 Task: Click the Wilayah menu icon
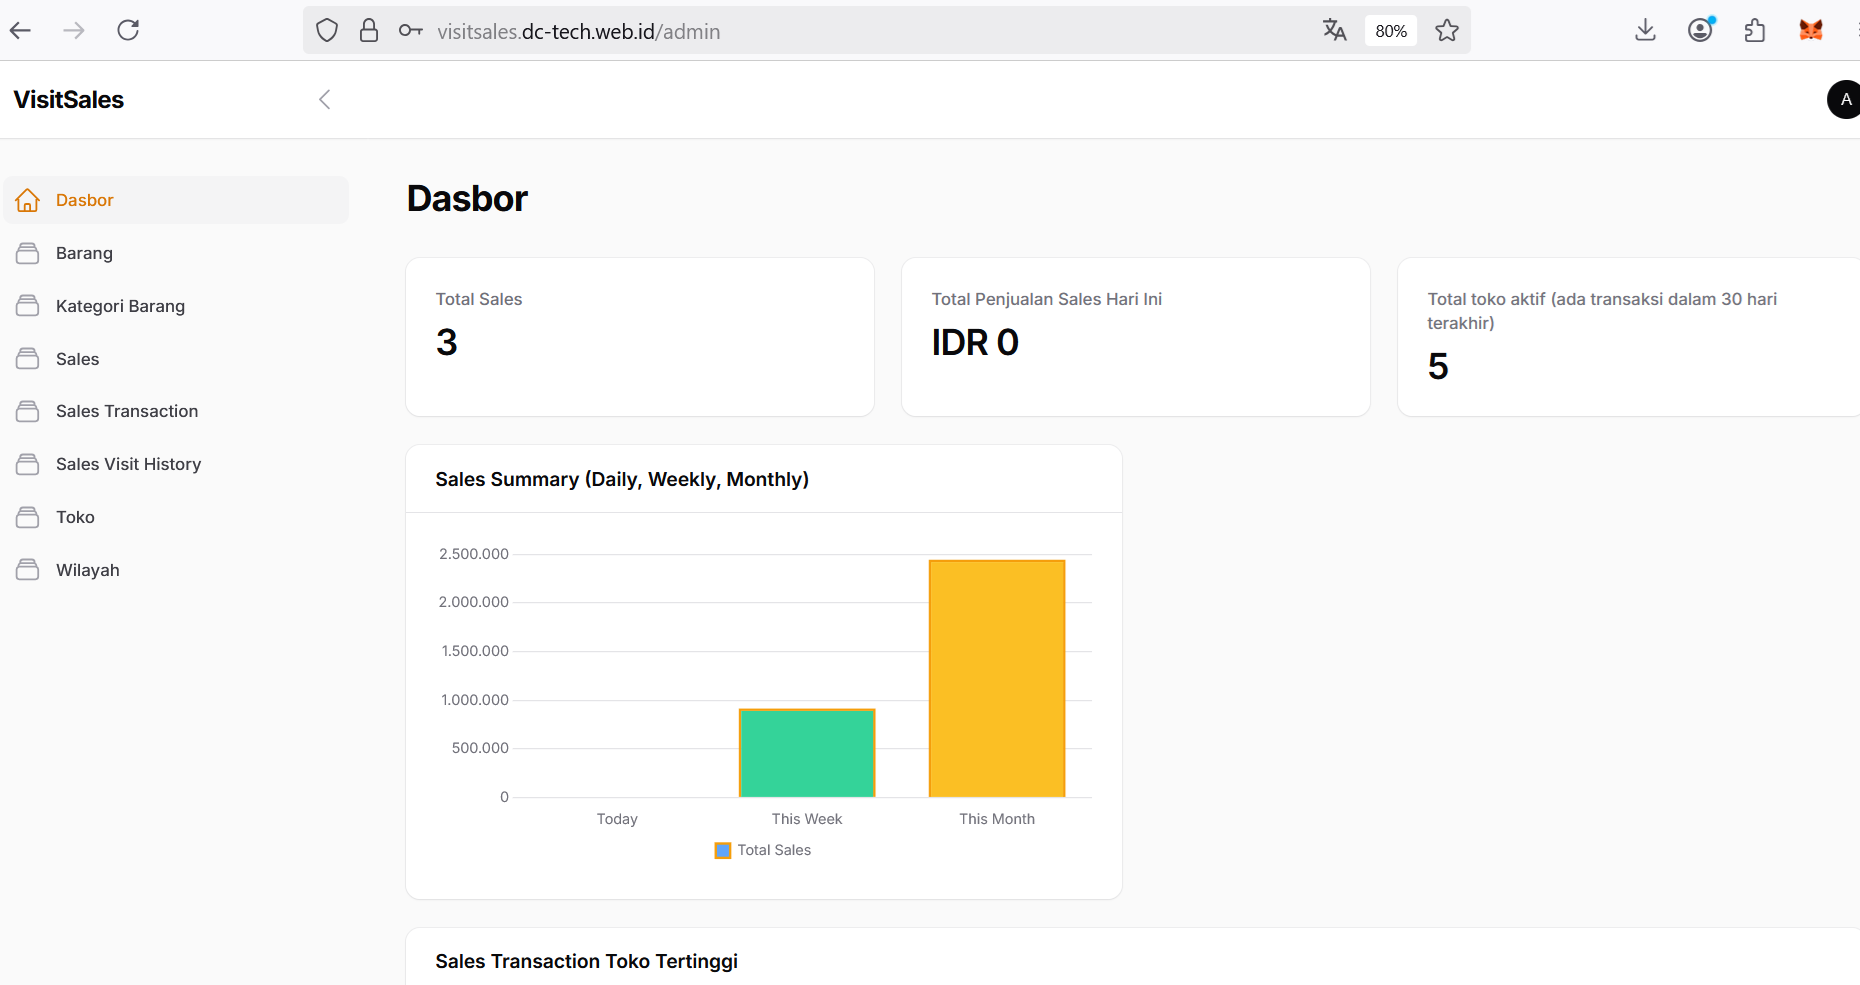point(27,569)
